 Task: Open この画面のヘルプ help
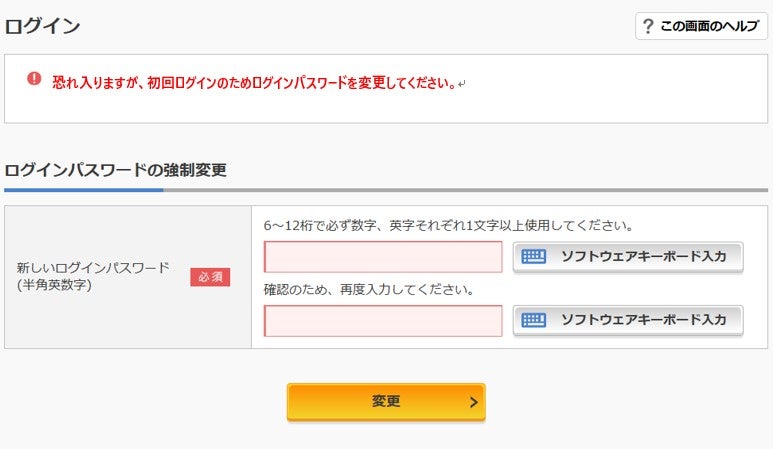tap(701, 27)
